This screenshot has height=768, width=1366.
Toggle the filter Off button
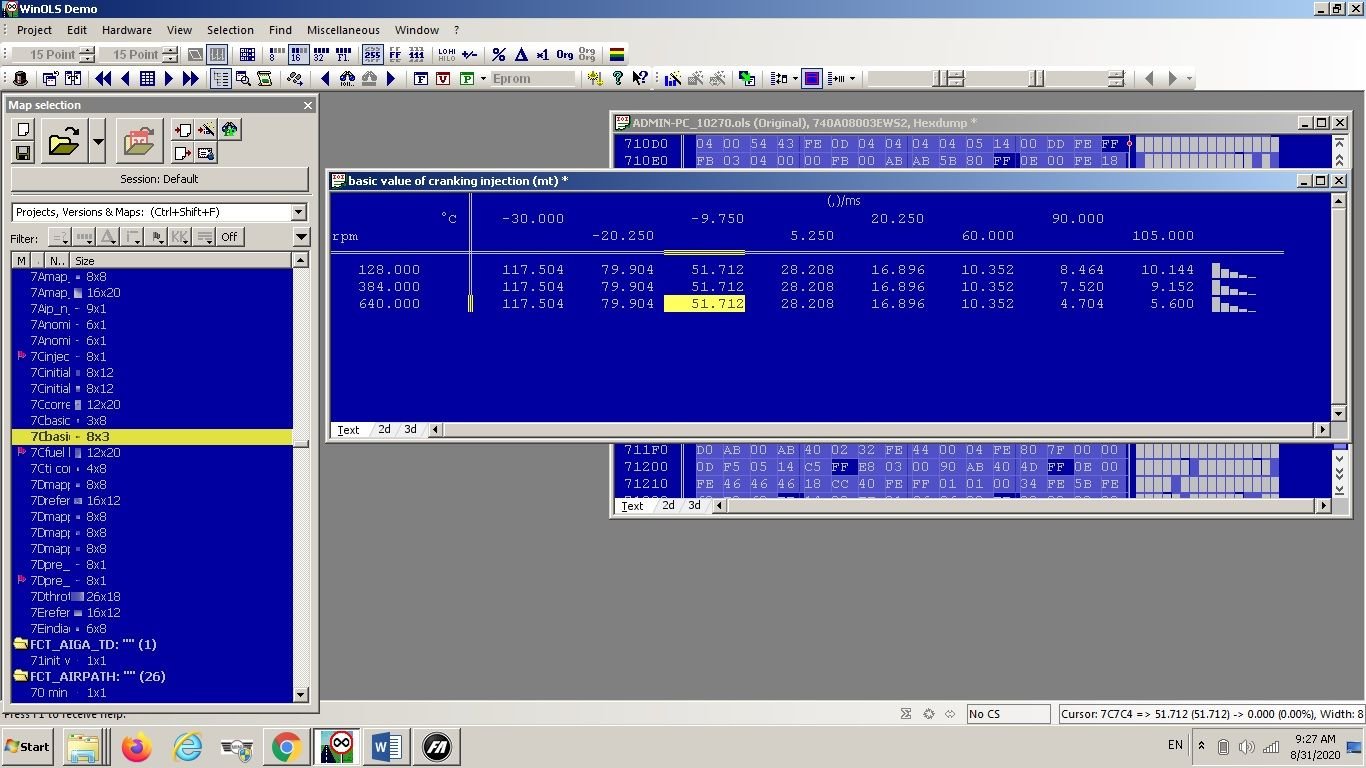click(229, 237)
